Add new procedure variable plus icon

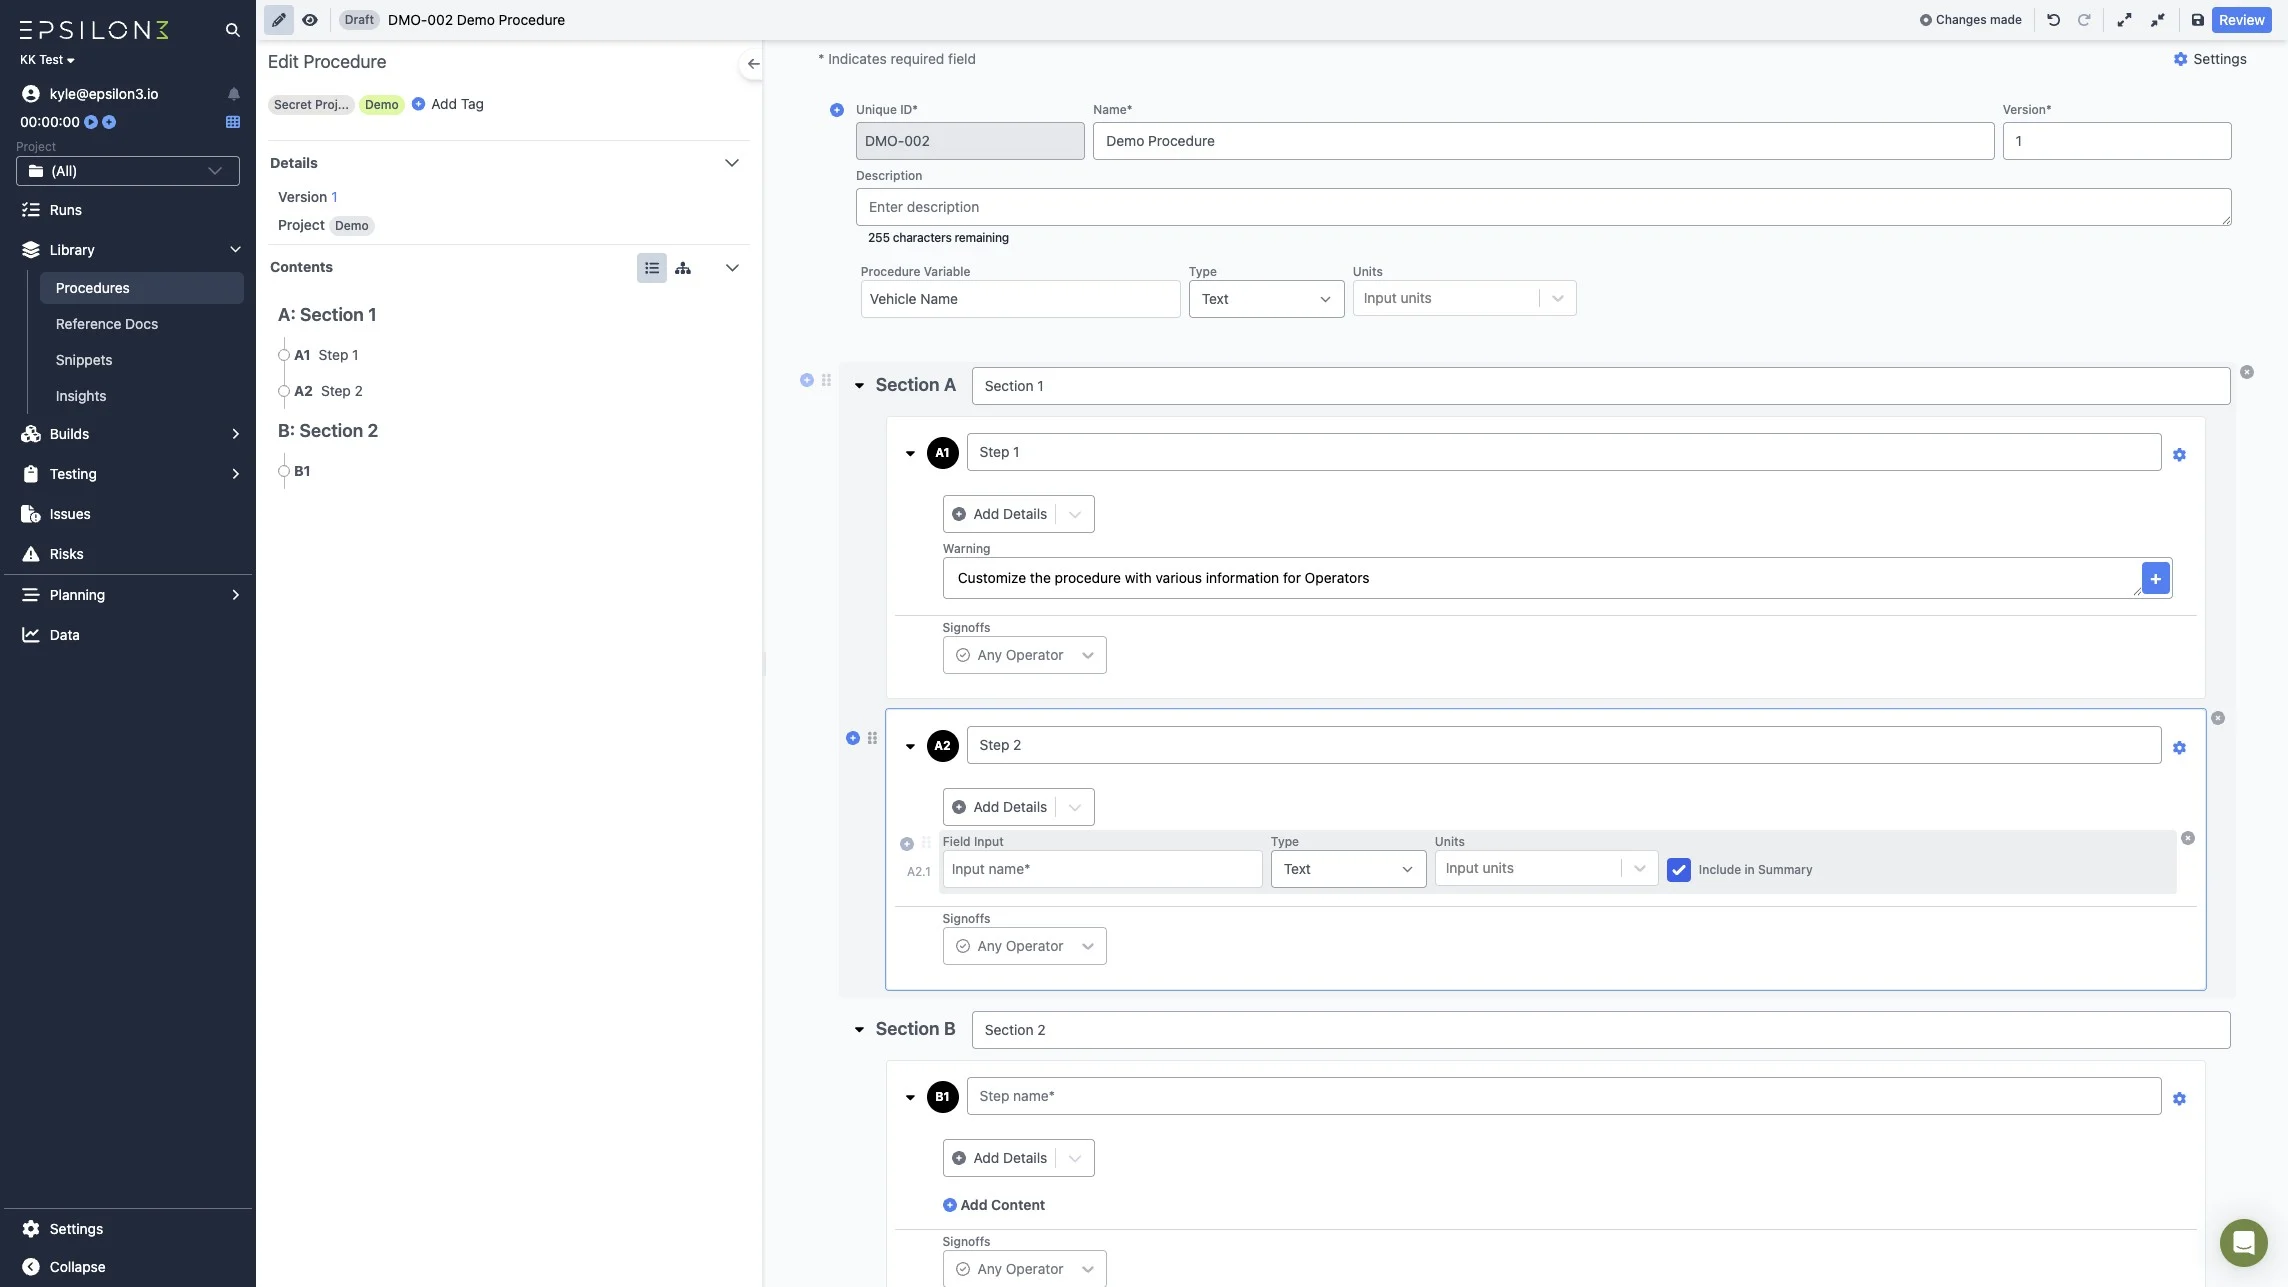point(837,110)
